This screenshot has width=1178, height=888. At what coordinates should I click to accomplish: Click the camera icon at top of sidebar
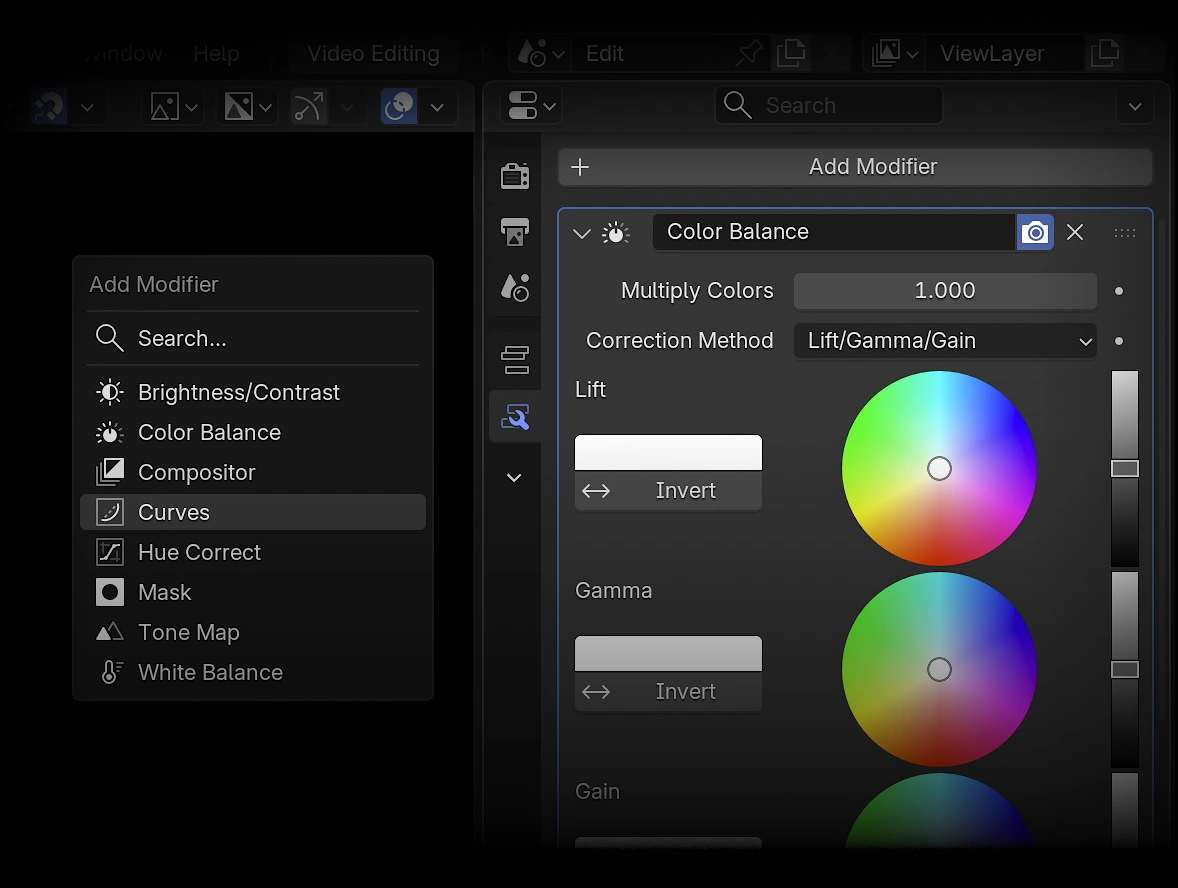click(x=514, y=175)
